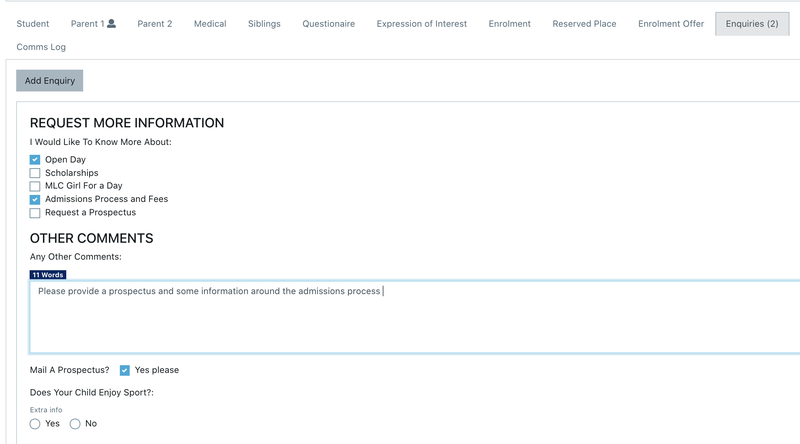The width and height of the screenshot is (800, 444).
Task: Go to the Siblings tab
Action: (x=264, y=24)
